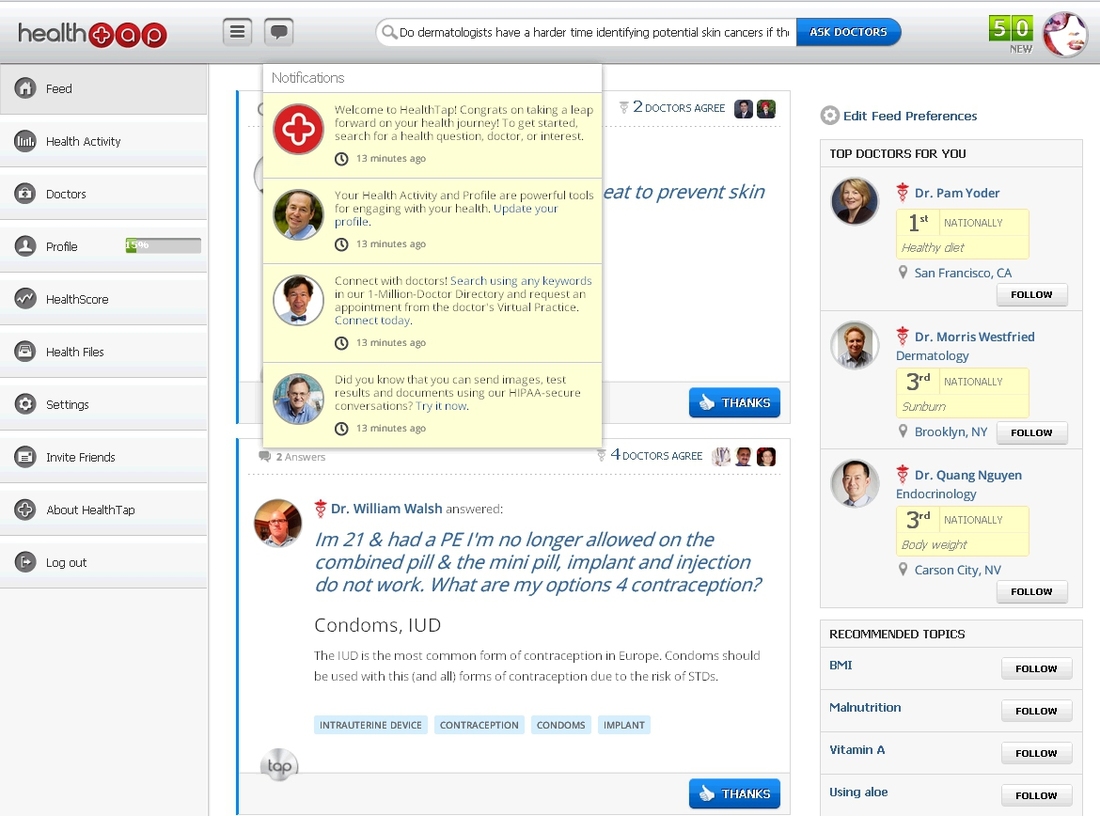This screenshot has width=1100, height=816.
Task: Click Dr. Morris Westfried's photo
Action: [x=854, y=345]
